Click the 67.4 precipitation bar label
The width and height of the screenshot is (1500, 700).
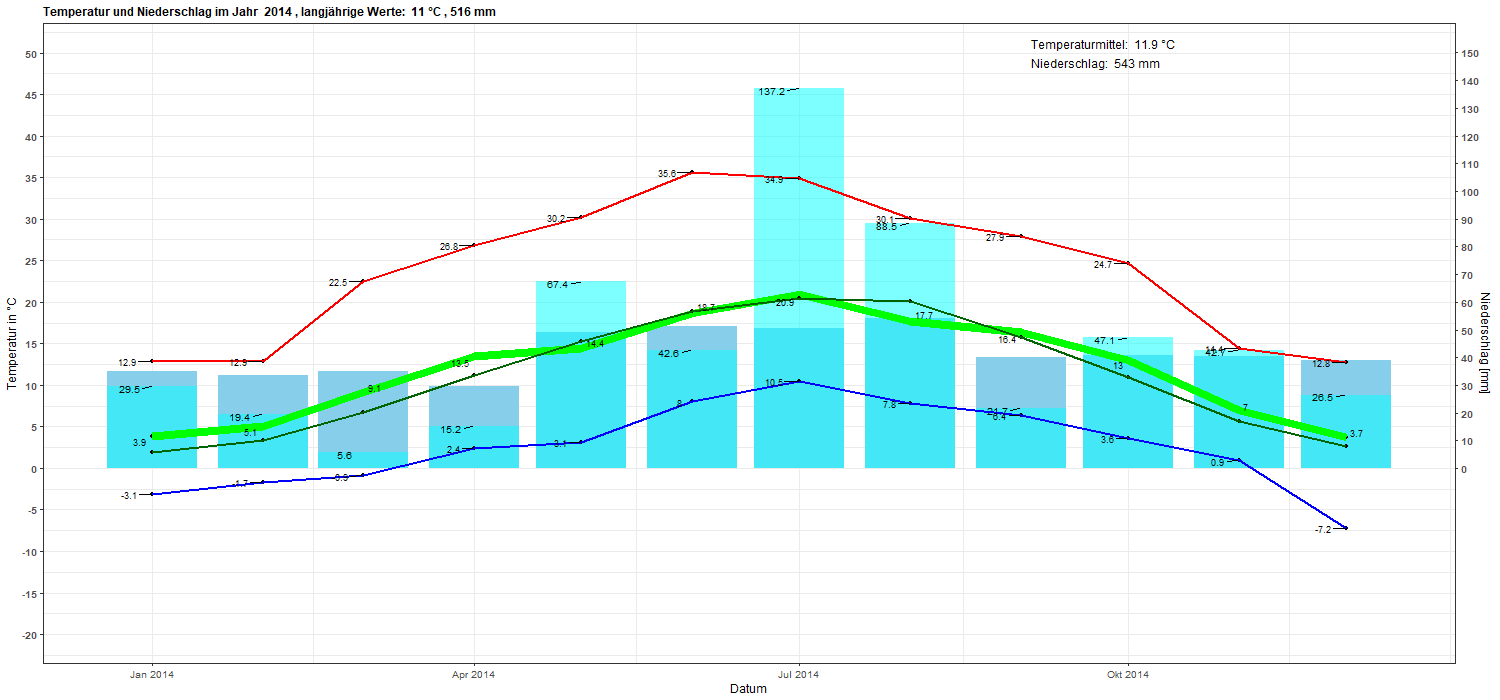[x=557, y=285]
